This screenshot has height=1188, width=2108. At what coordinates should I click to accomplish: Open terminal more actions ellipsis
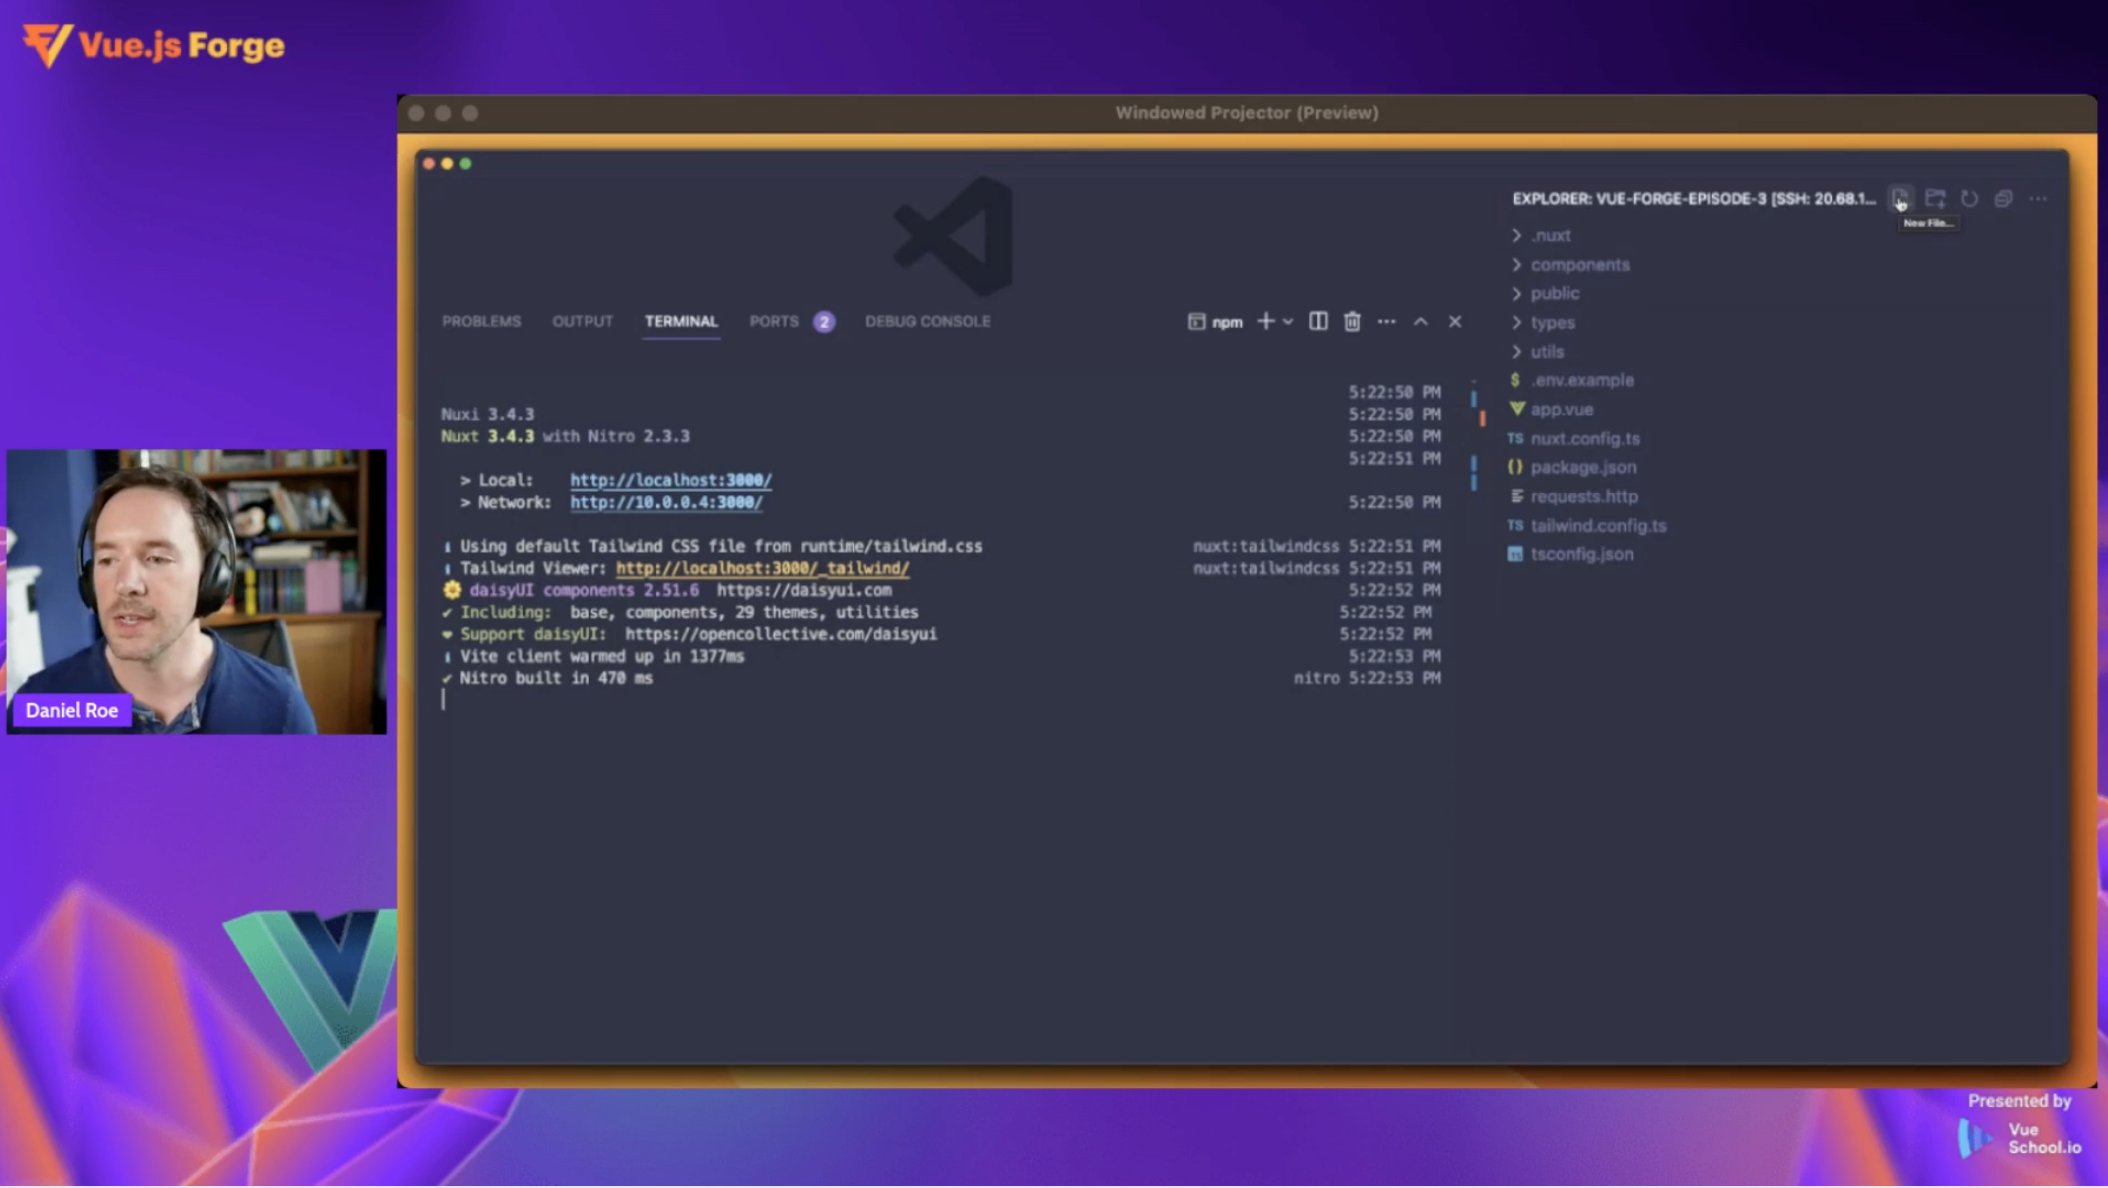(1388, 321)
